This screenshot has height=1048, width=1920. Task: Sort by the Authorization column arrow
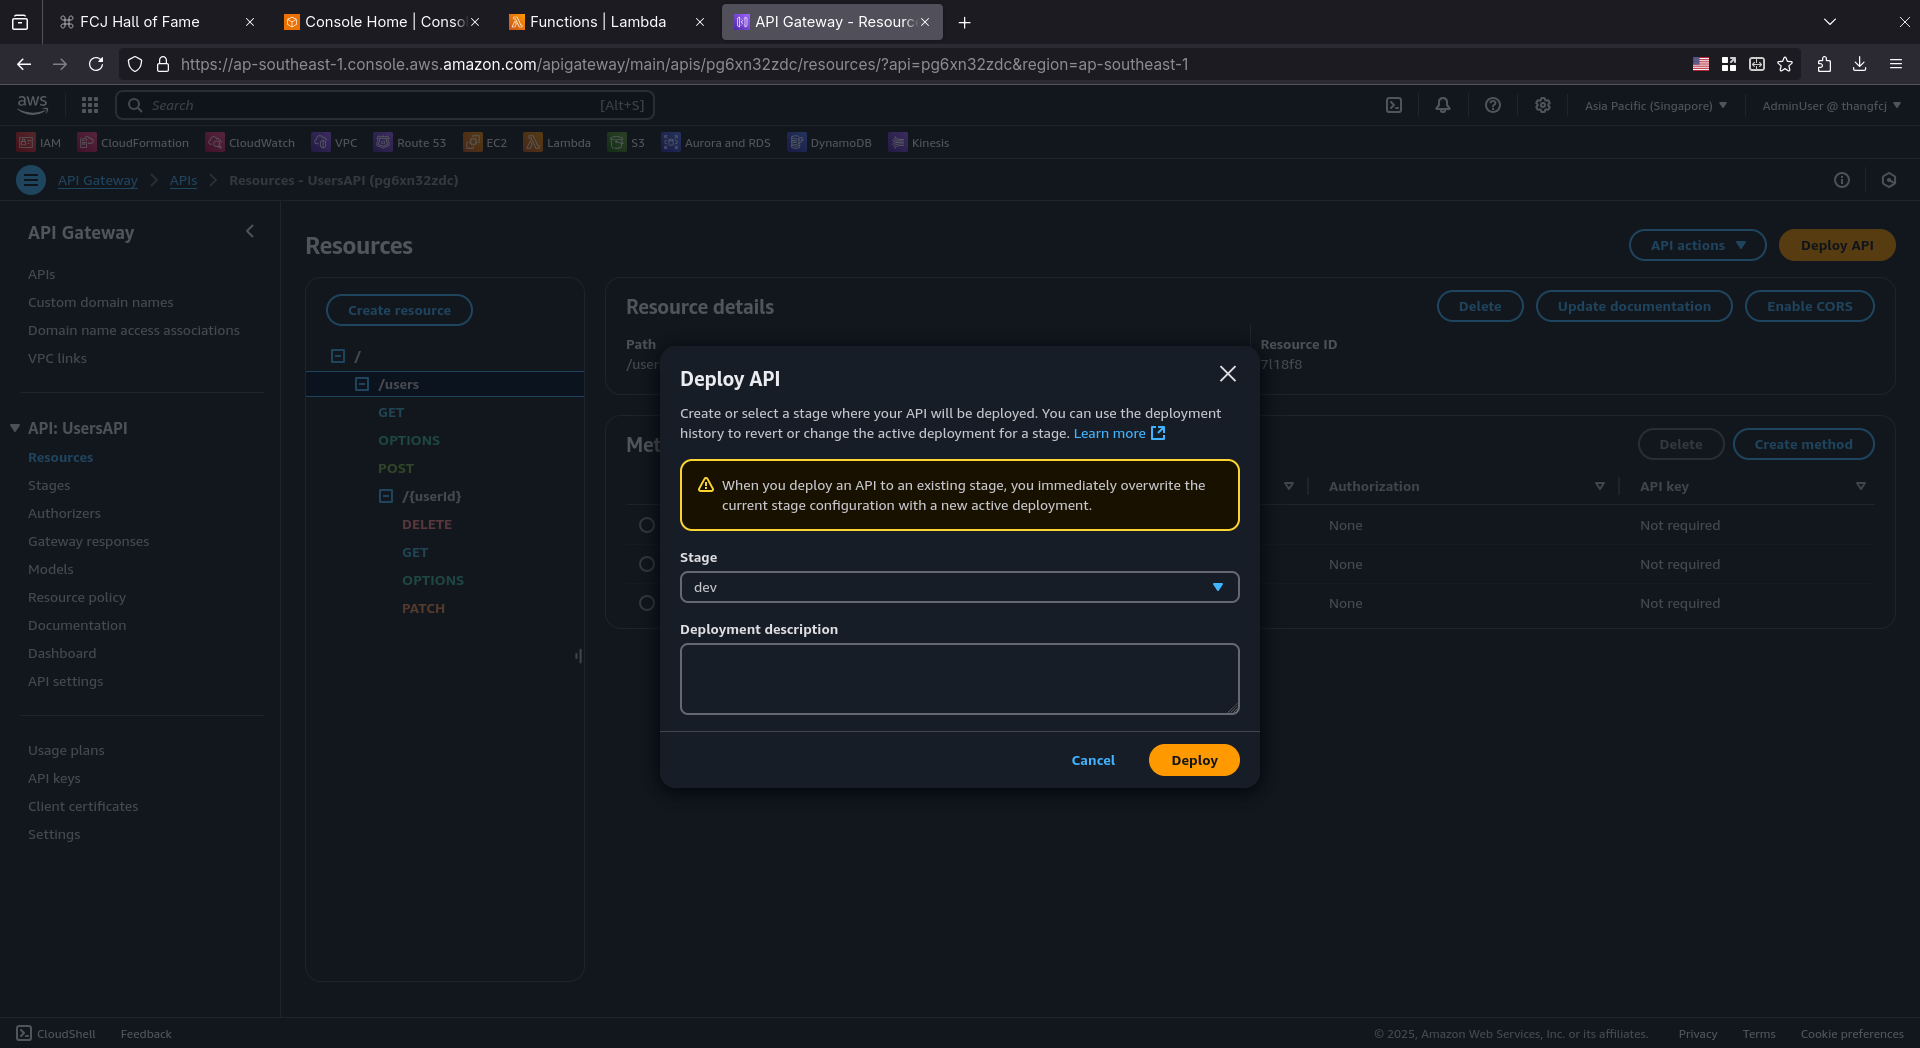click(1599, 486)
